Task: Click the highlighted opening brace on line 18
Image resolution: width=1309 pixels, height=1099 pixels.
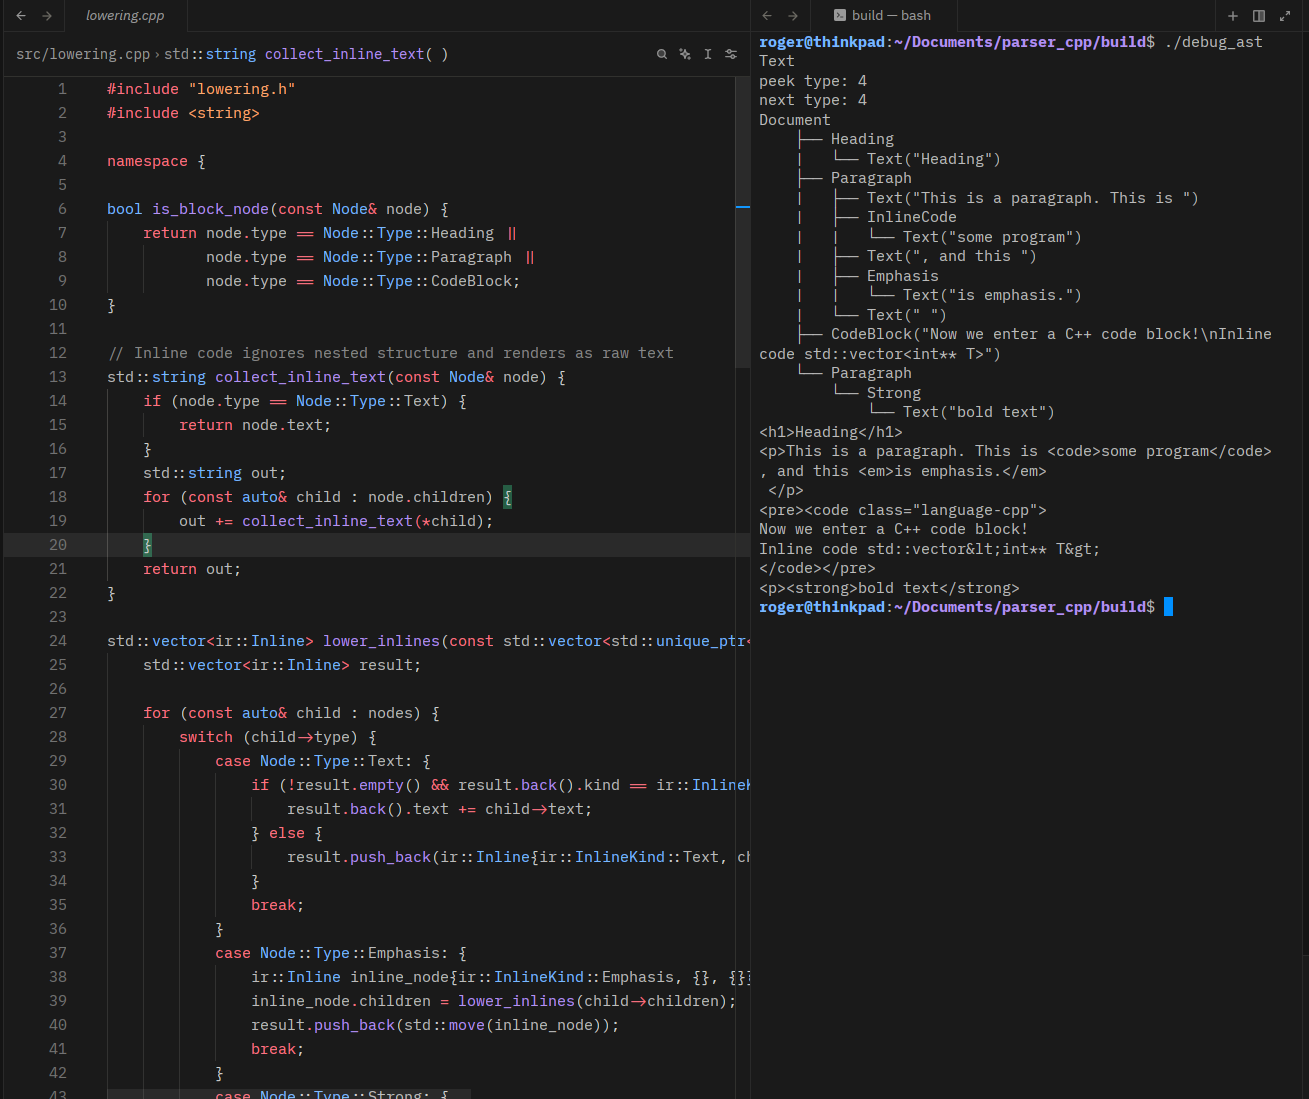Action: pos(507,497)
